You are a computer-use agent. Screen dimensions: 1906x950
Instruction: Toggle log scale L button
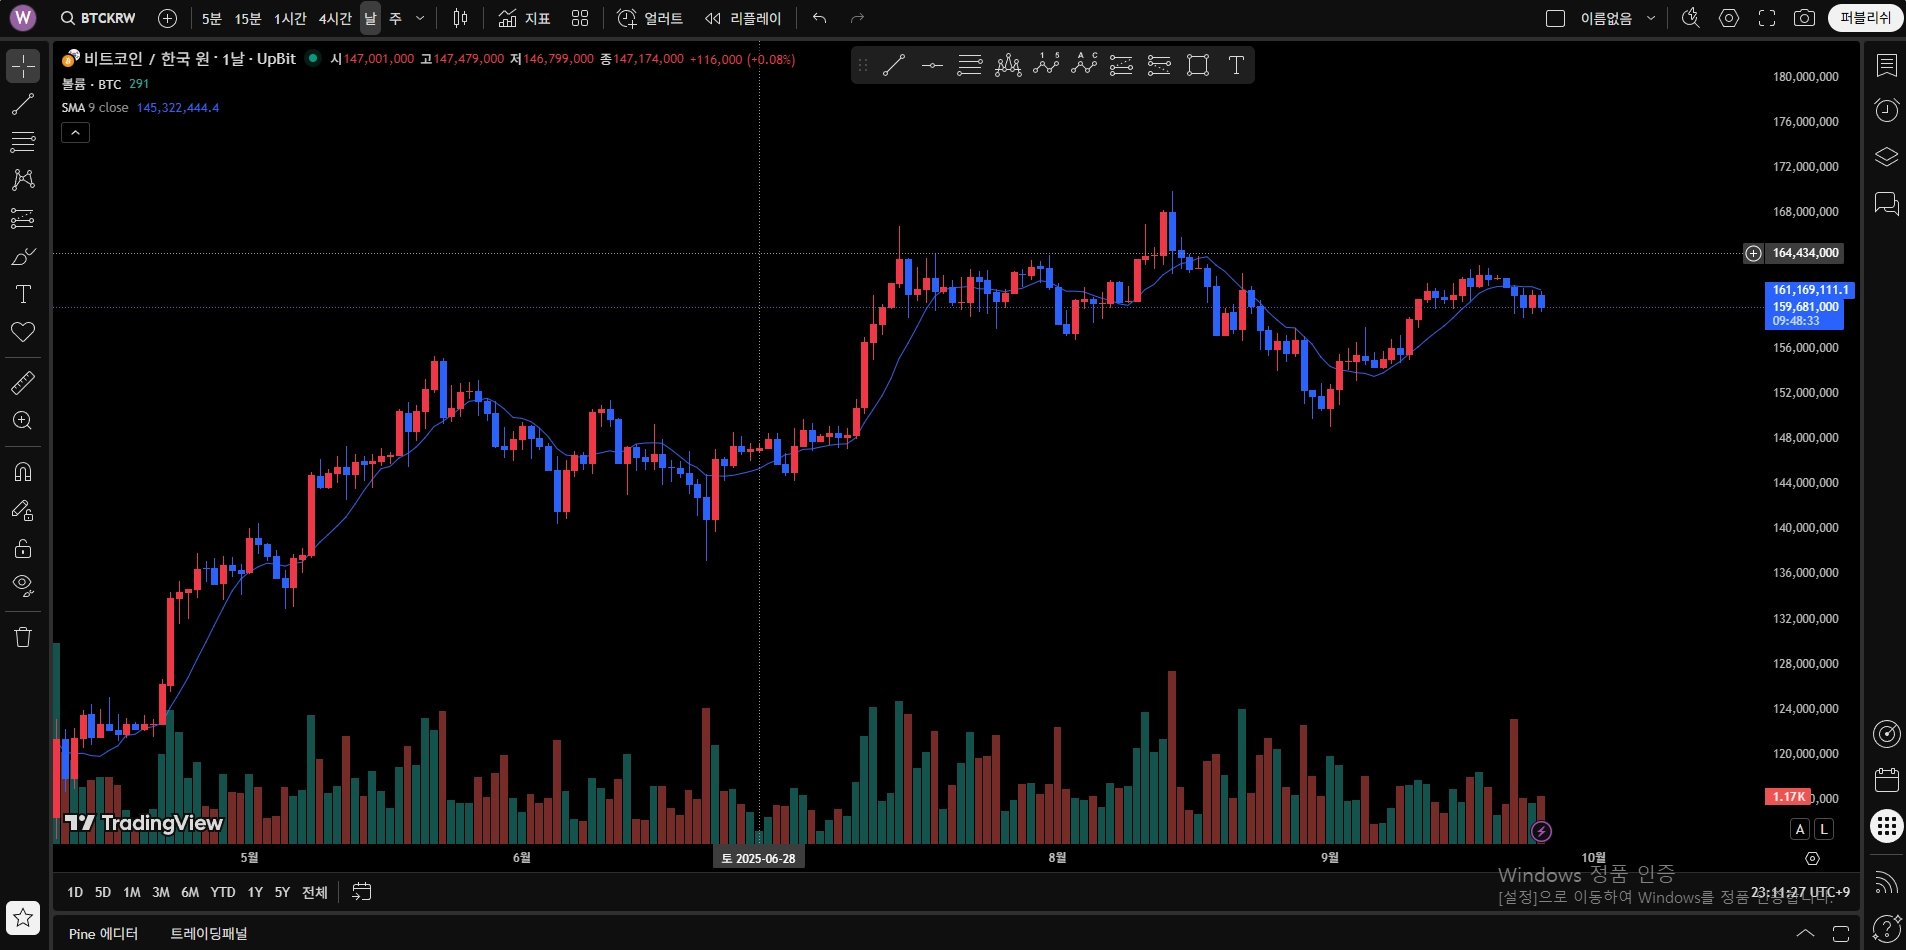(x=1824, y=829)
